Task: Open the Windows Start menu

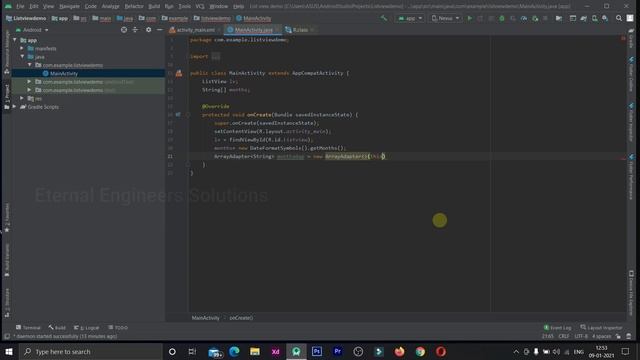Action: [9, 351]
